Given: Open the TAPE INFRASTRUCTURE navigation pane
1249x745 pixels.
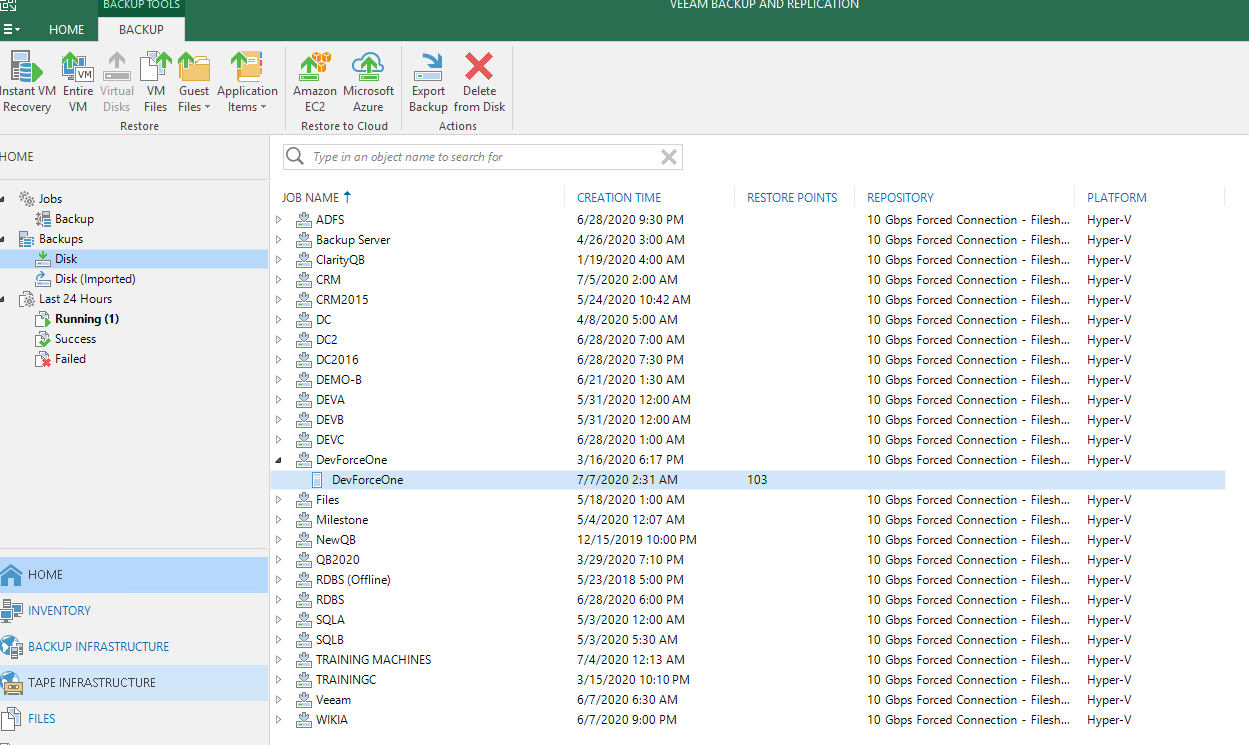Looking at the screenshot, I should pos(134,683).
